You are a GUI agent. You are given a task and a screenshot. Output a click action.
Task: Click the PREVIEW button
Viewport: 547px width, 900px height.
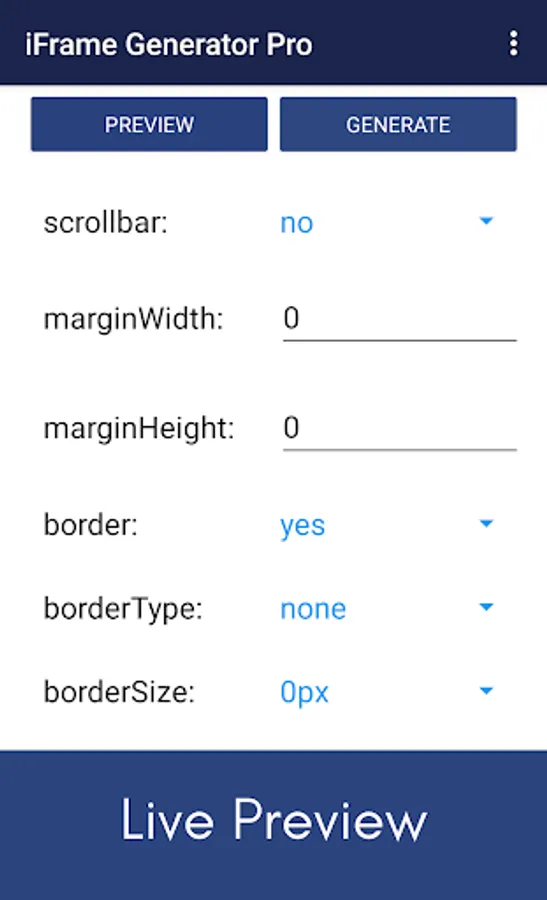click(149, 124)
